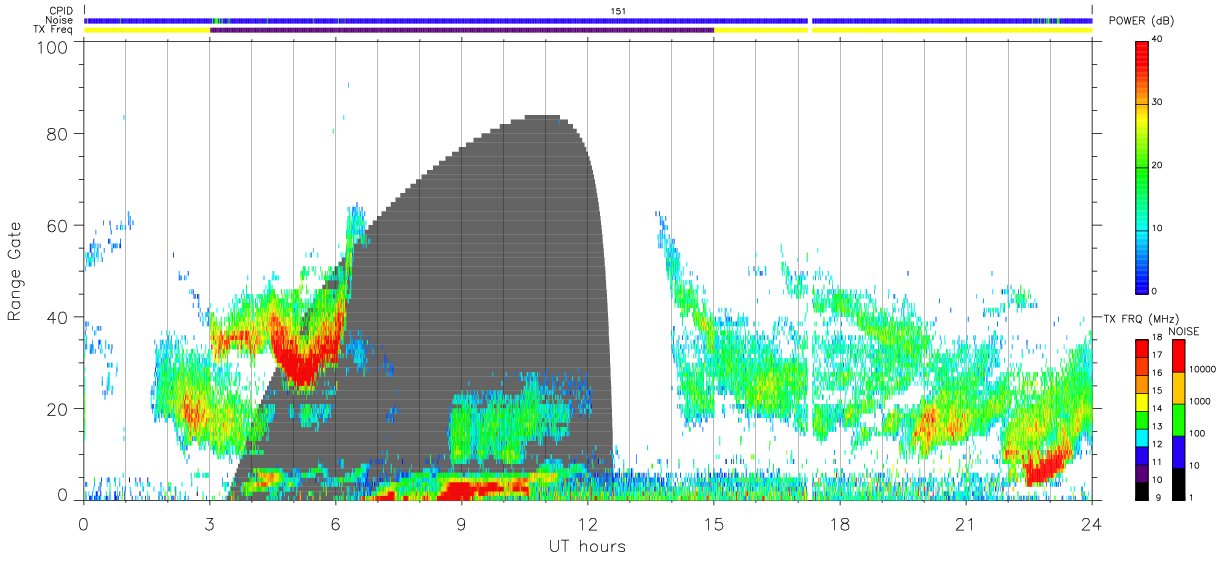1228x567 pixels.
Task: Click the 80 label on Range Gate axis
Action: [58, 134]
